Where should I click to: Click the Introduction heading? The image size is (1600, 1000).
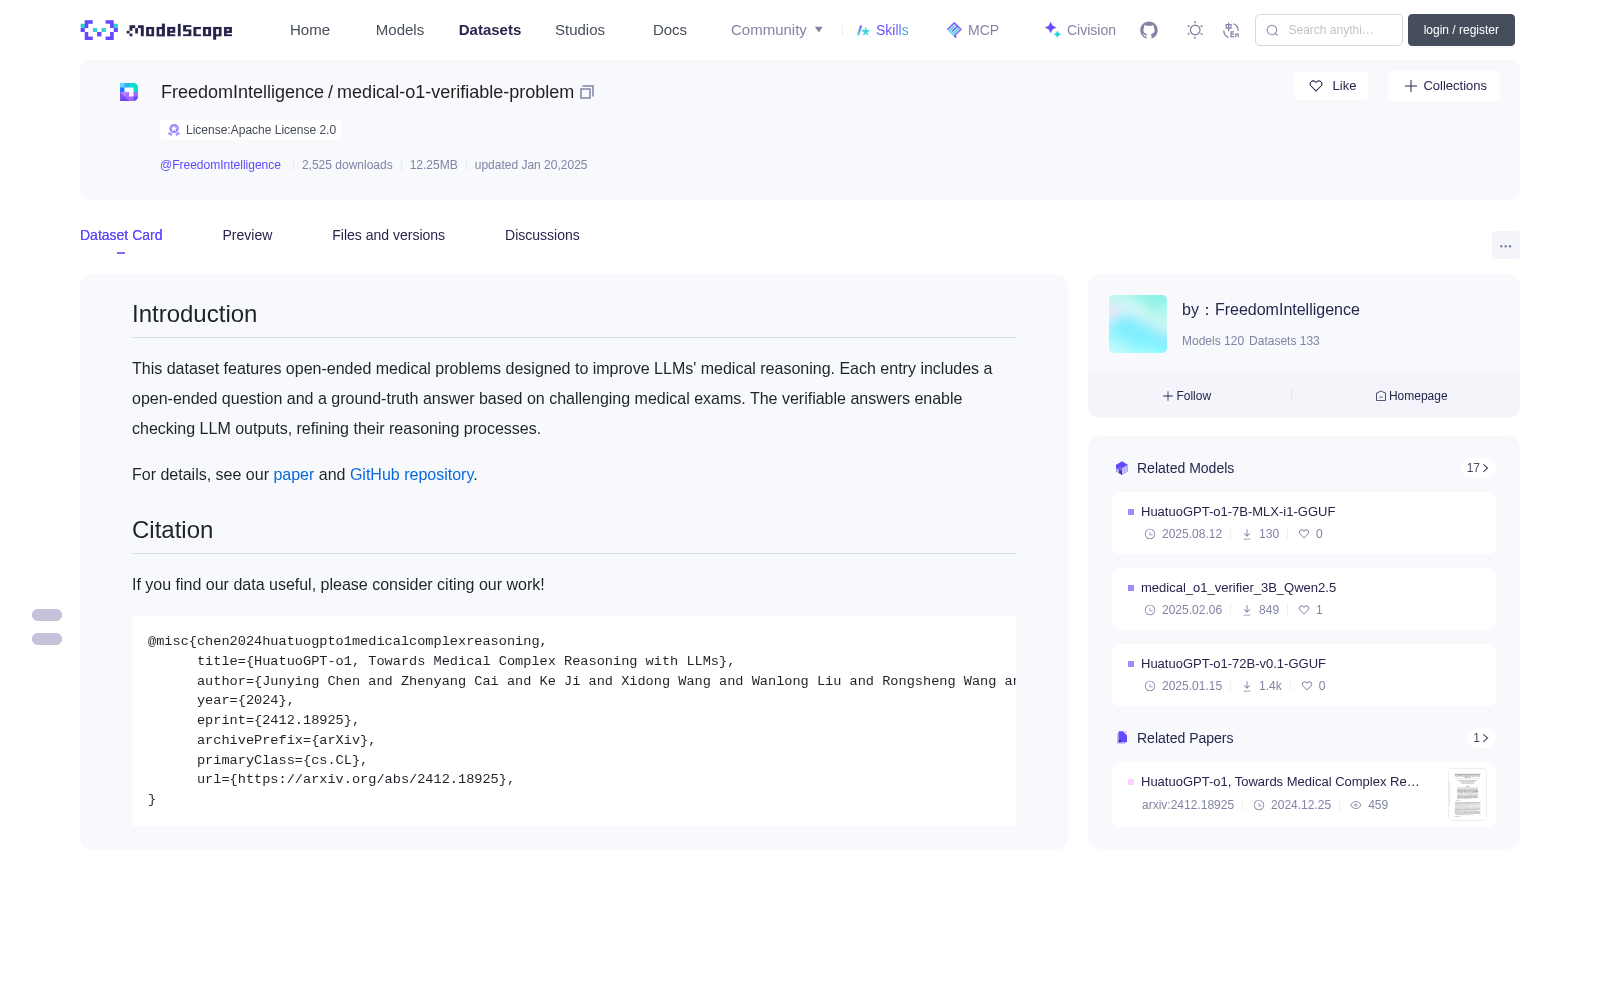tap(194, 314)
